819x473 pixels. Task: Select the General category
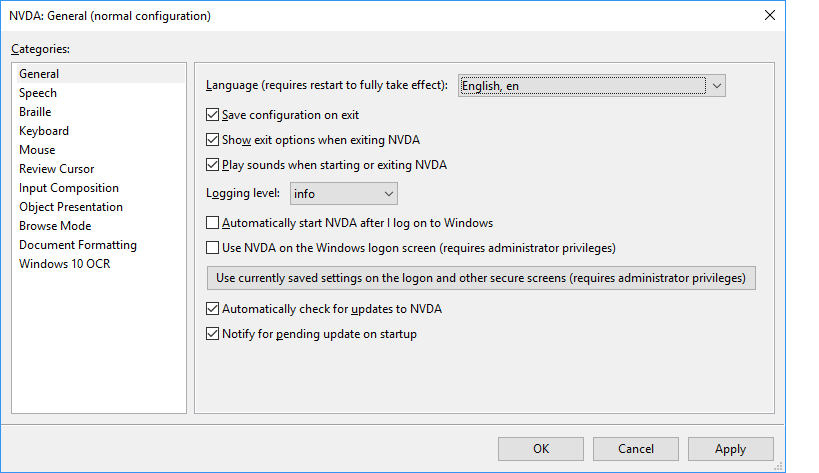99,74
